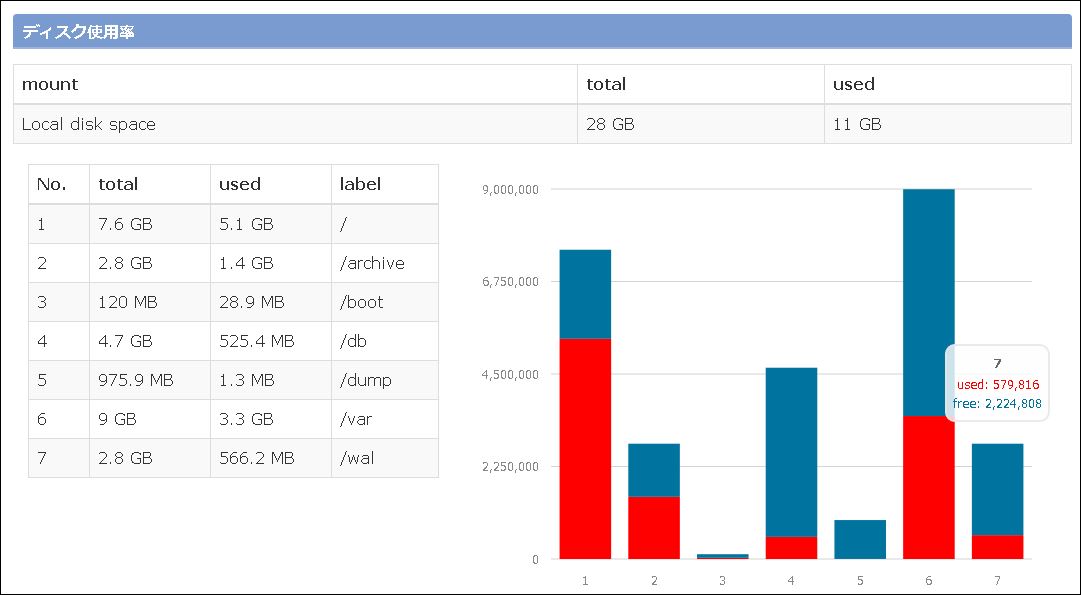Select the '28.9 MB' used cell
Image resolution: width=1081 pixels, height=595 pixels.
(x=270, y=302)
